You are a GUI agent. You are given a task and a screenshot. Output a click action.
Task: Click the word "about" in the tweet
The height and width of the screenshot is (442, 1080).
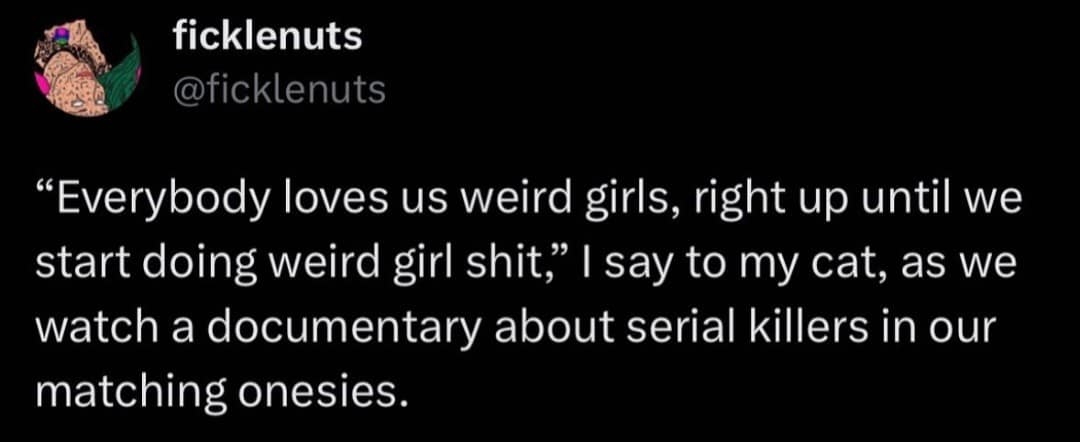(536, 326)
